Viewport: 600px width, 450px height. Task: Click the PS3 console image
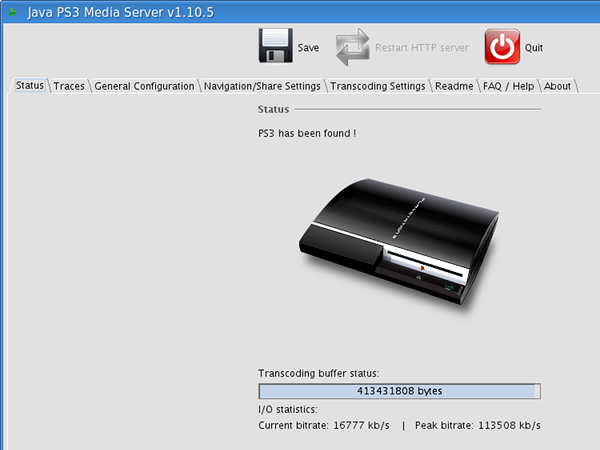pos(399,242)
